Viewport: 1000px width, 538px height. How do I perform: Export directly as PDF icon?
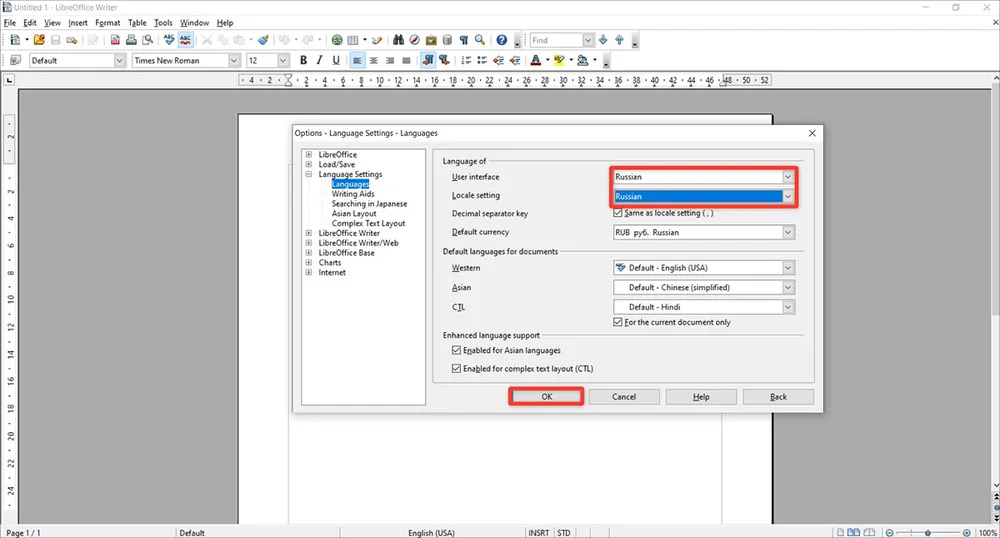pos(115,40)
